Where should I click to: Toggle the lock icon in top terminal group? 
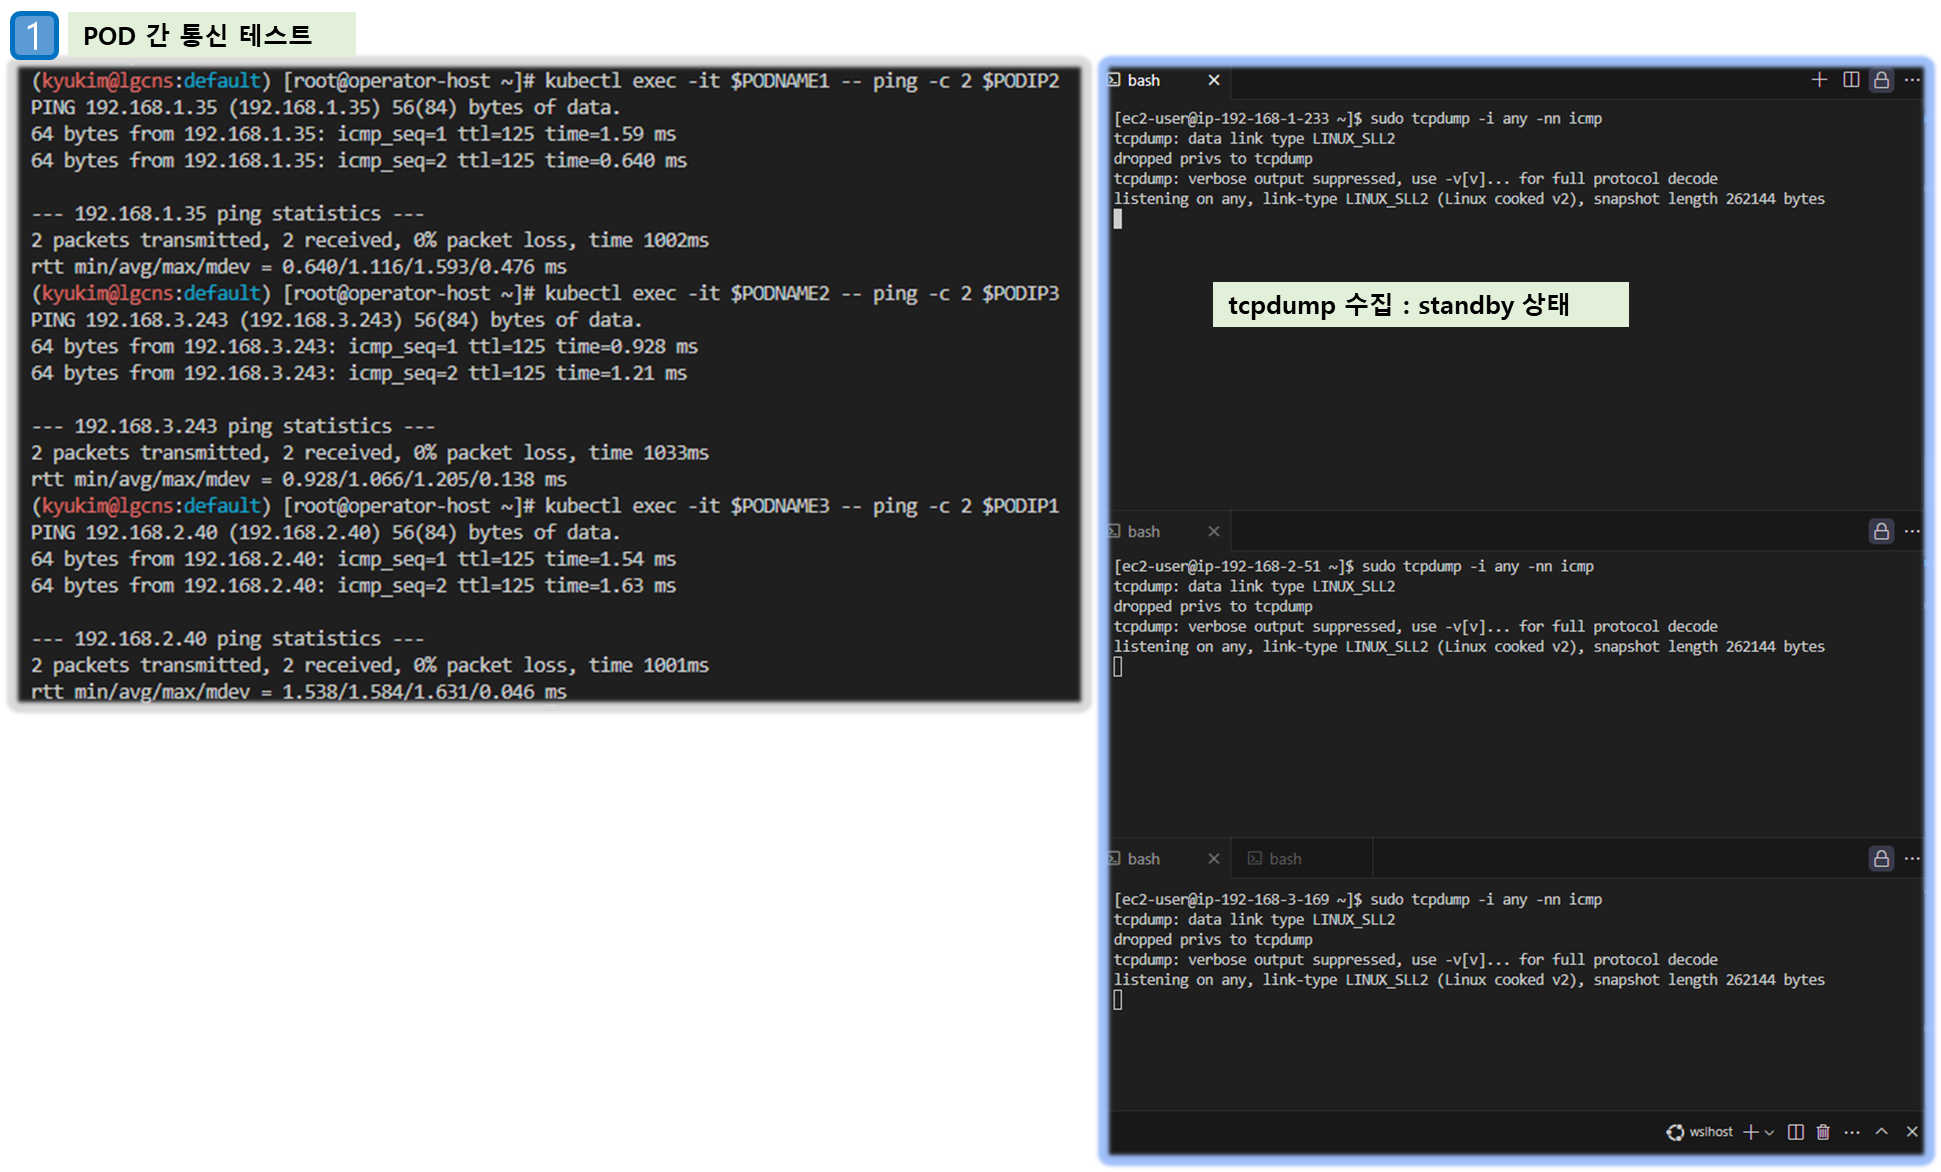tap(1881, 80)
